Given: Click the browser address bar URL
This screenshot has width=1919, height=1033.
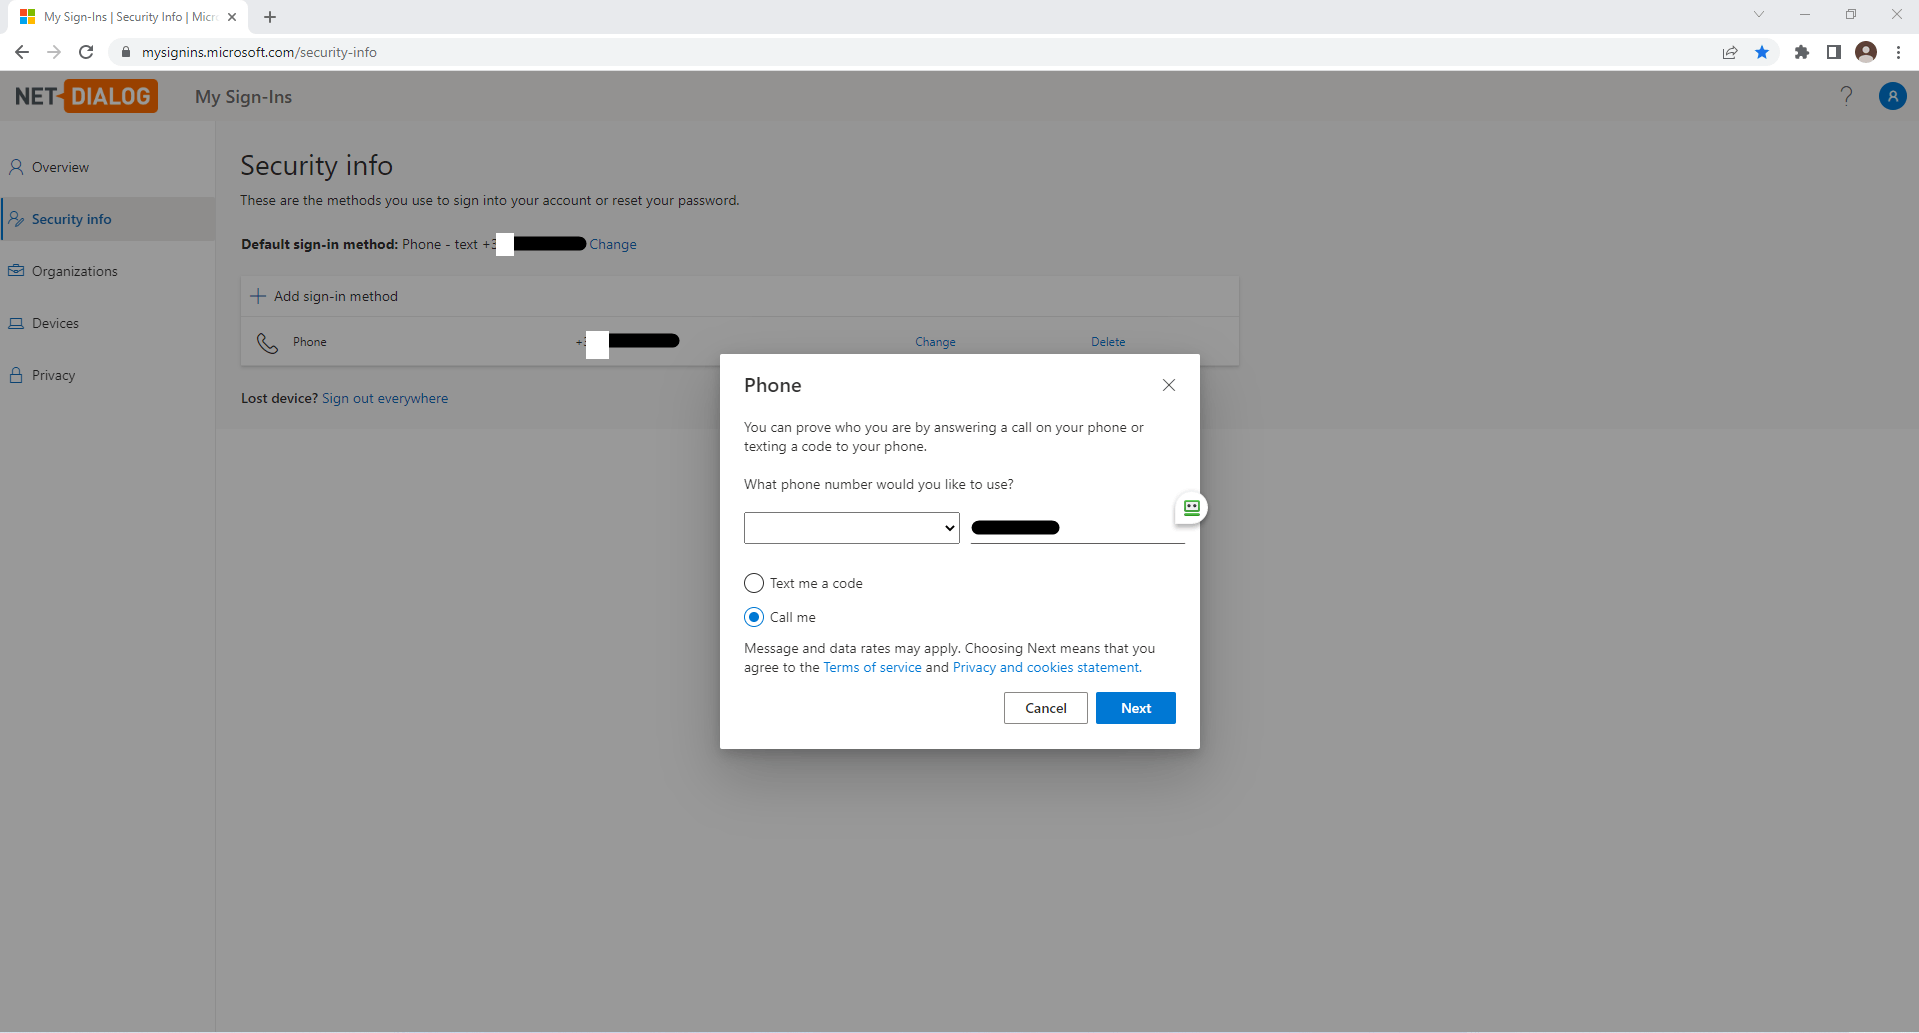Looking at the screenshot, I should click(259, 52).
